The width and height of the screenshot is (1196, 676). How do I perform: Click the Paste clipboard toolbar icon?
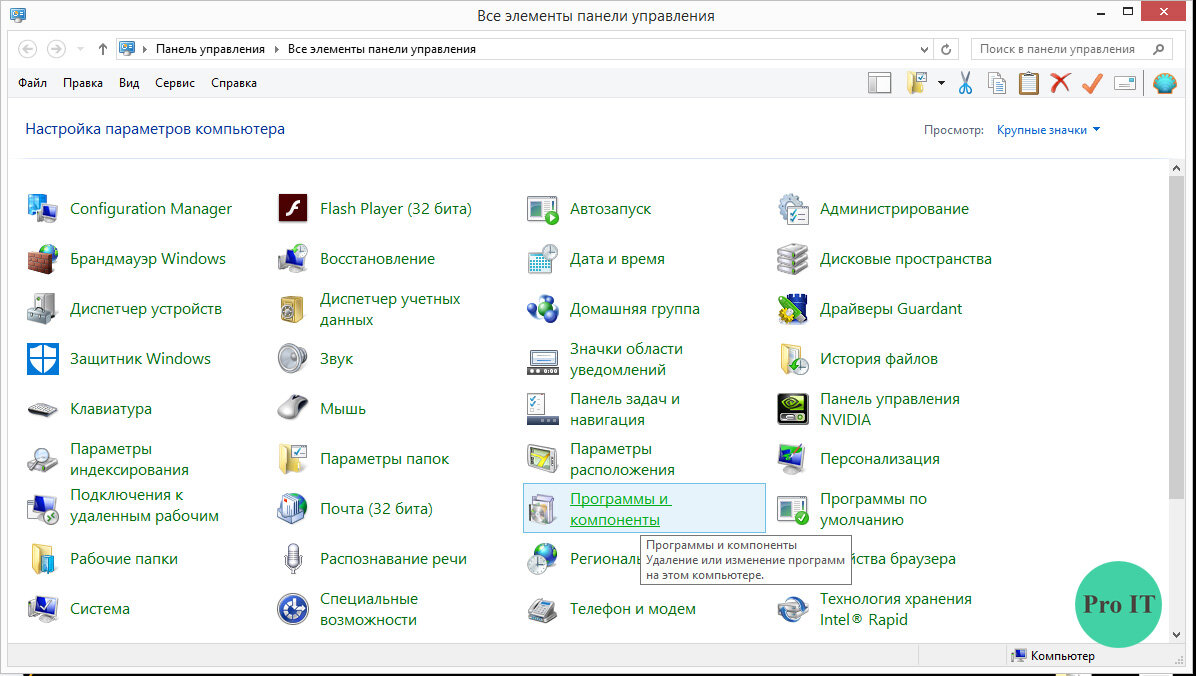pos(1029,82)
